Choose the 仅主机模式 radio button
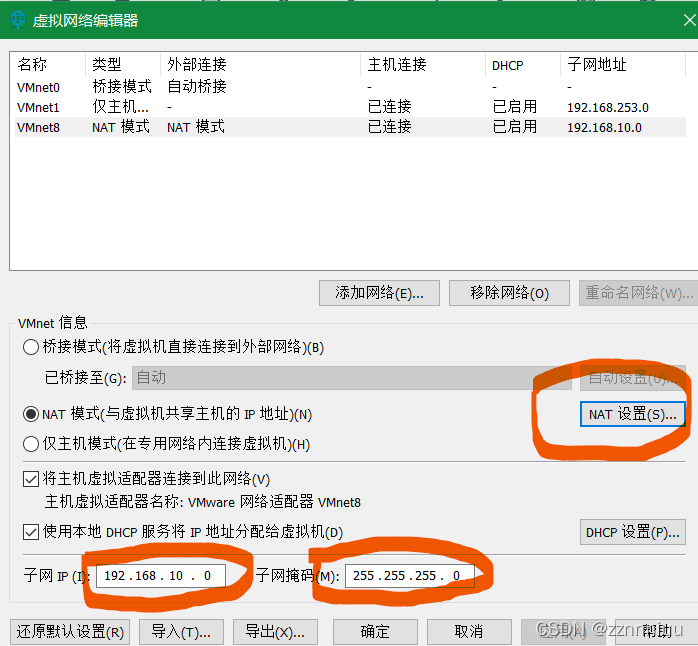The image size is (698, 646). pos(31,443)
